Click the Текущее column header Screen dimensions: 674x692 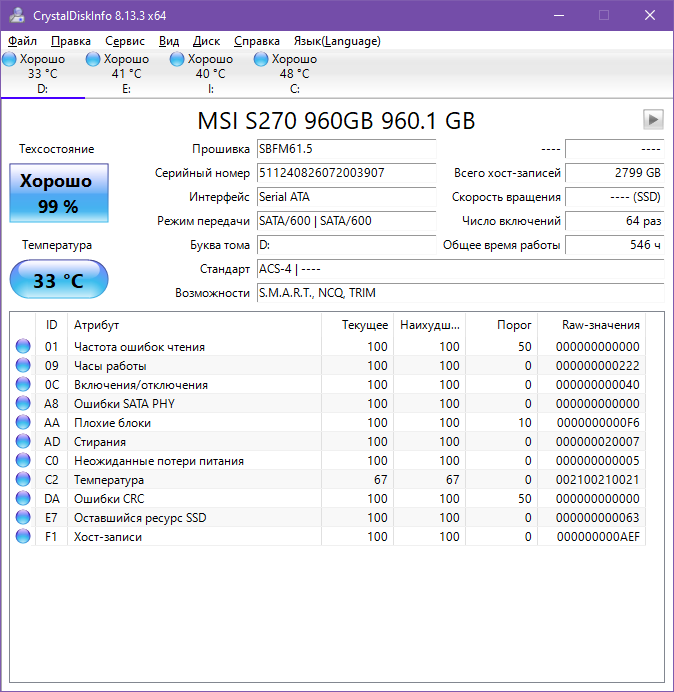tap(358, 325)
